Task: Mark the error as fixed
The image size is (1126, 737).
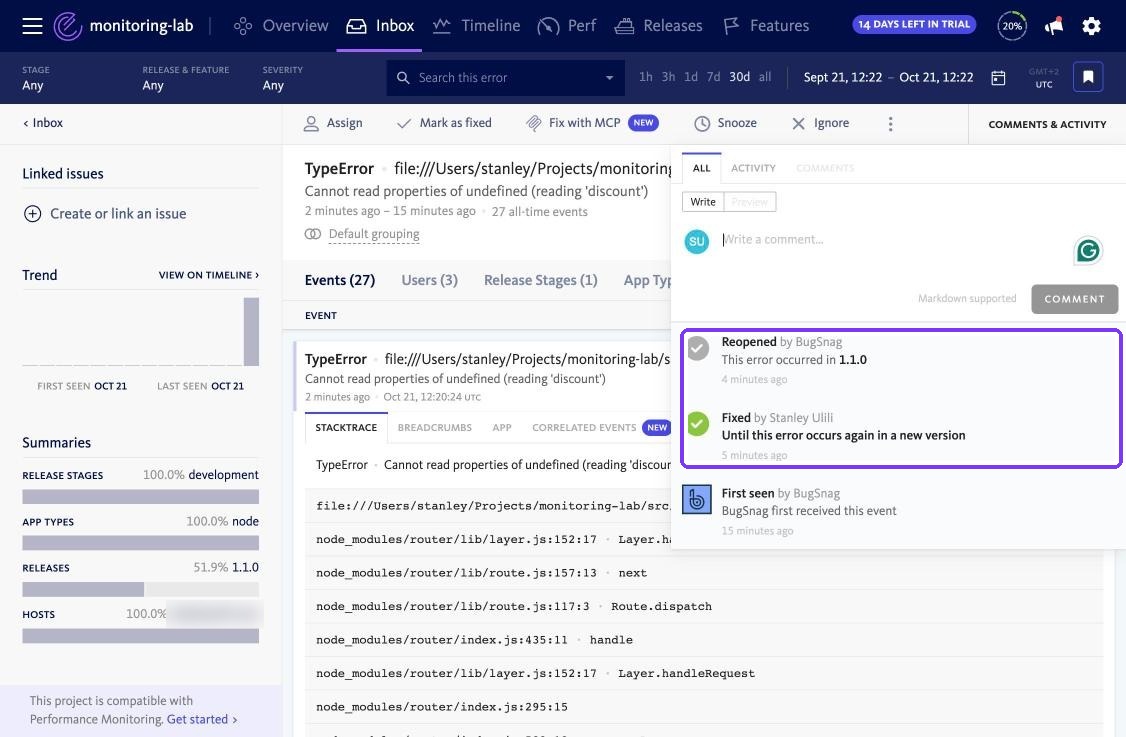Action: tap(445, 124)
